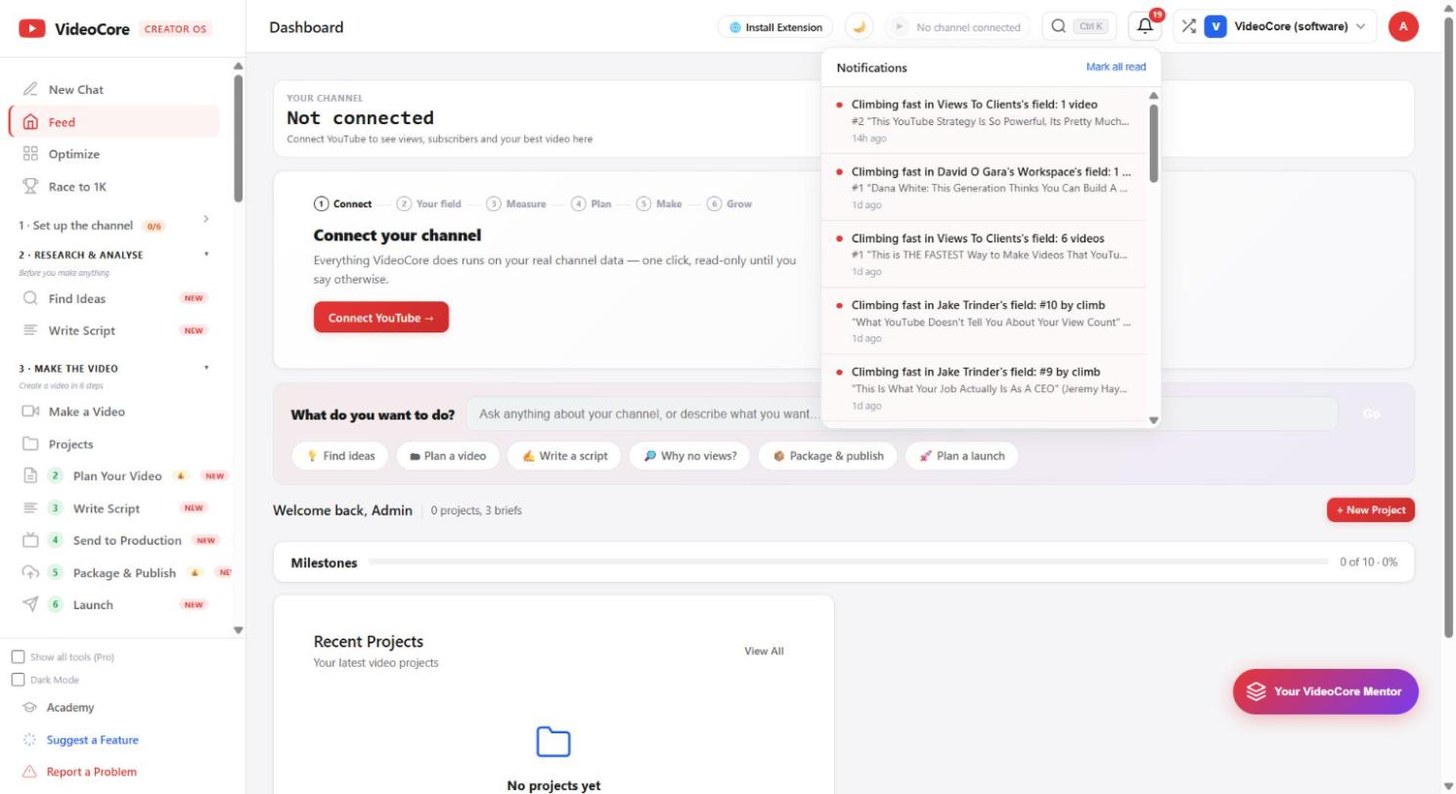The image size is (1456, 794).
Task: Click the Academy graduation cap icon
Action: tap(30, 707)
